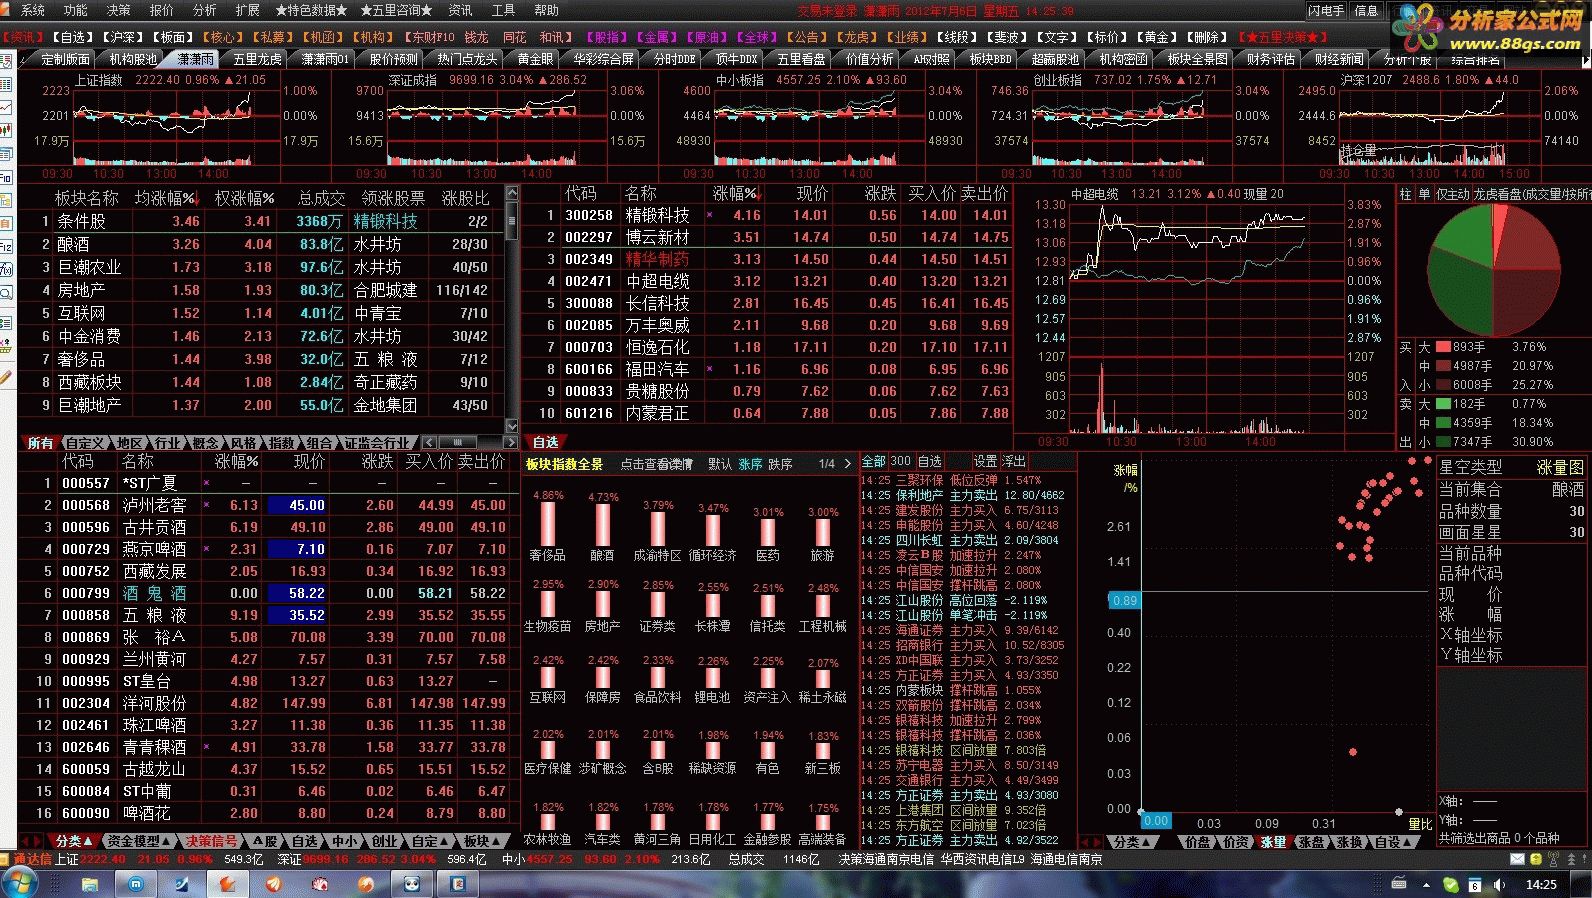Expand the 中小▲ bottom tab
Image resolution: width=1592 pixels, height=898 pixels.
(346, 841)
